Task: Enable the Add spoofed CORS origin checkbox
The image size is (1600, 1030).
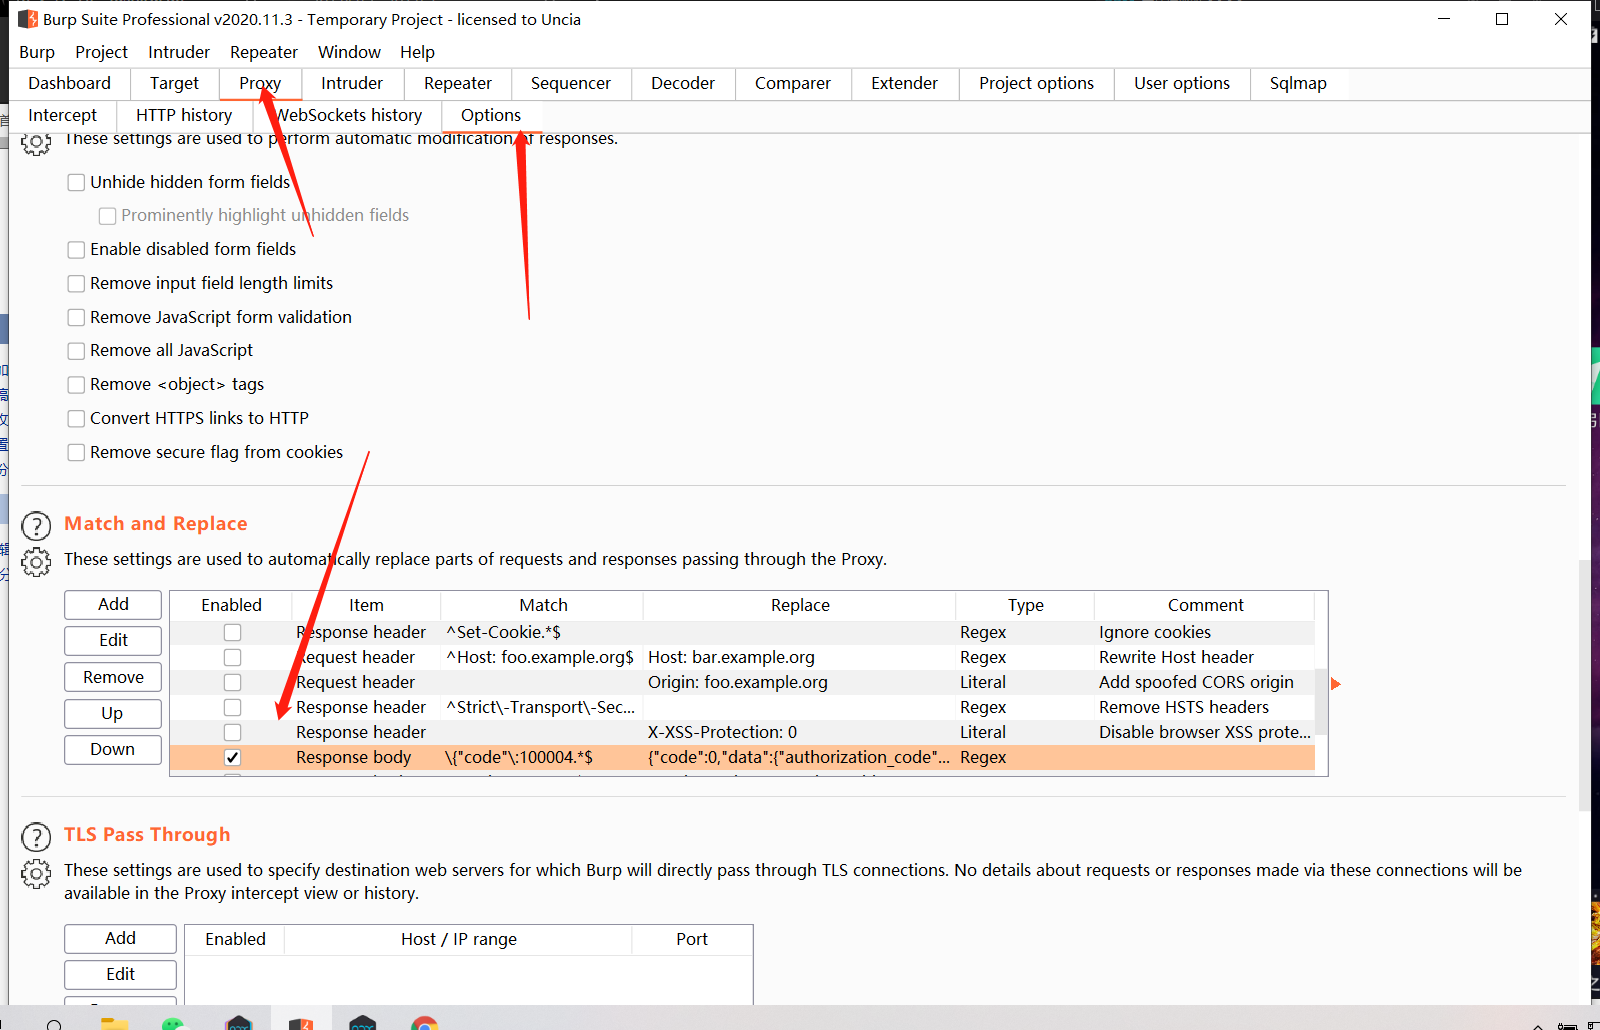Action: pos(232,682)
